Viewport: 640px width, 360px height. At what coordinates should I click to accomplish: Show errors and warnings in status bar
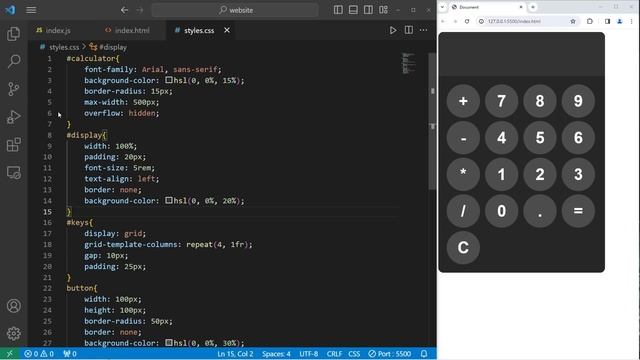(x=39, y=354)
